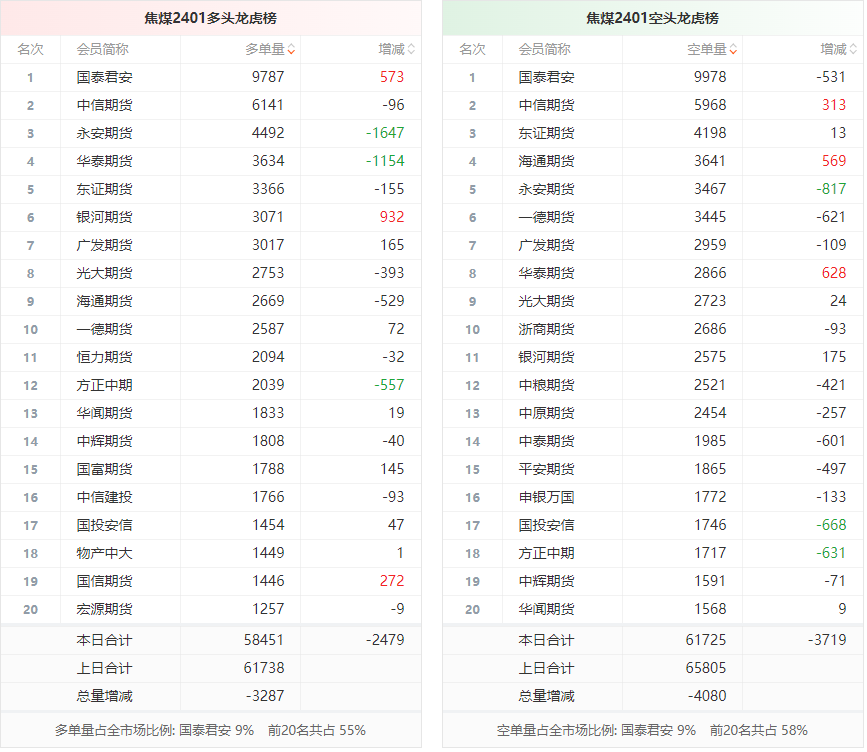Sort short table by 空单量 sort arrows
Screen dimensions: 867x752
coord(733,50)
